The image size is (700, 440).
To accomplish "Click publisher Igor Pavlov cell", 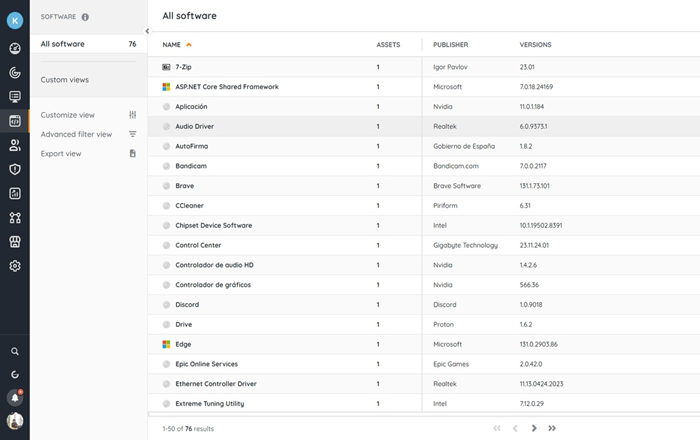I will [x=450, y=67].
